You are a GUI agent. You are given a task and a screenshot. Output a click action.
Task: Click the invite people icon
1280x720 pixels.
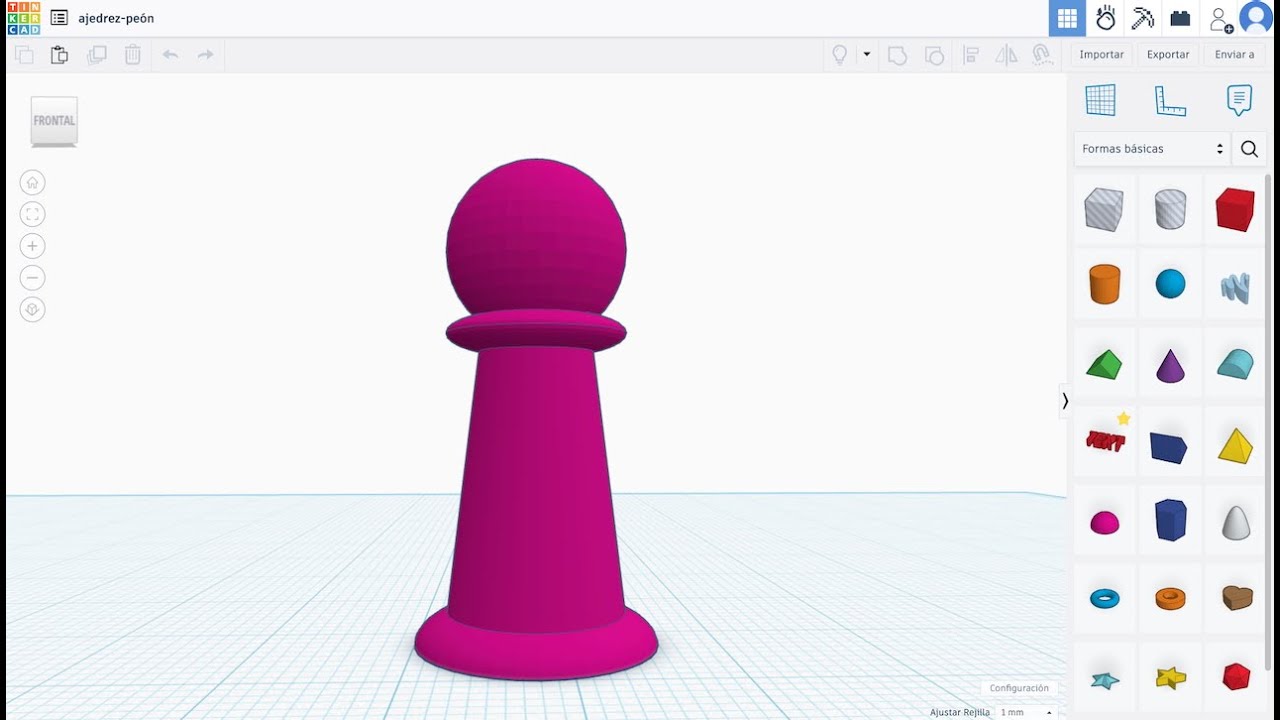[x=1221, y=19]
